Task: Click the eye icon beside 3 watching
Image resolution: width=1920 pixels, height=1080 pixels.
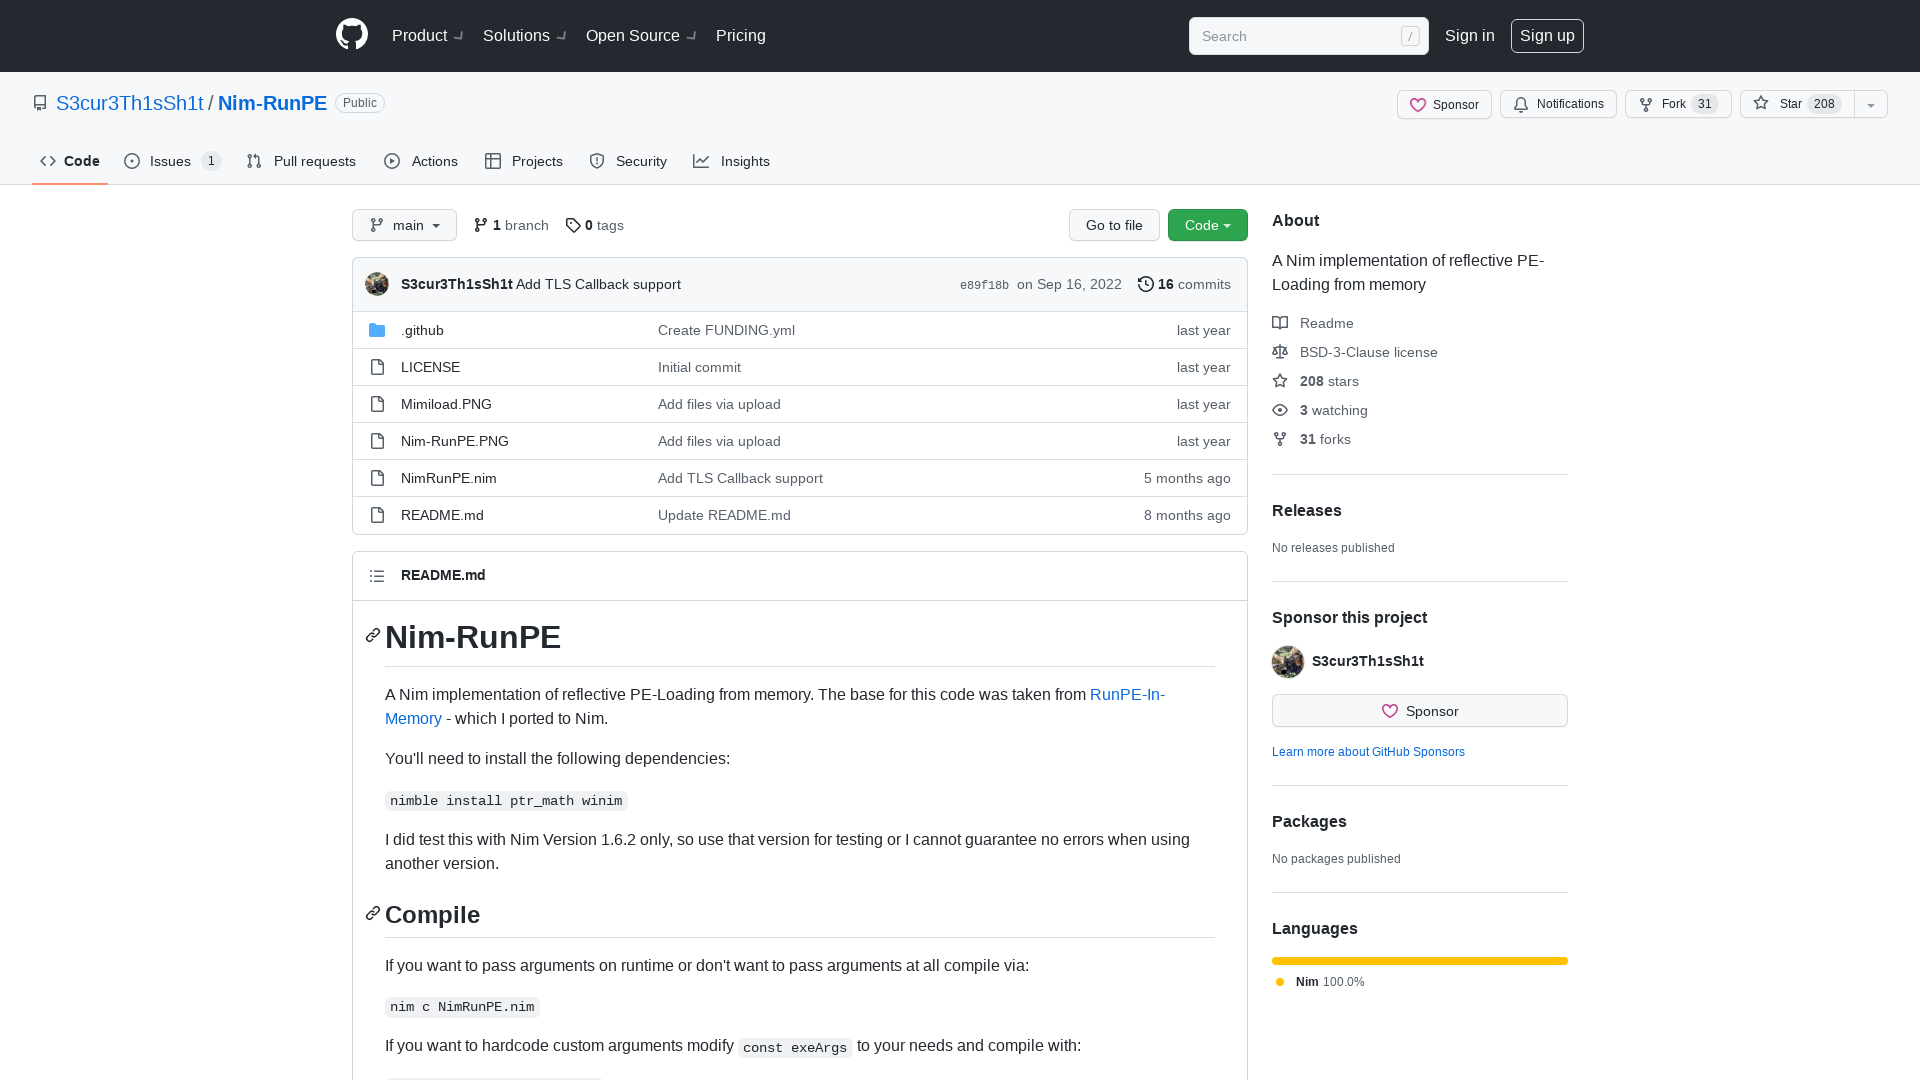Action: coord(1280,410)
